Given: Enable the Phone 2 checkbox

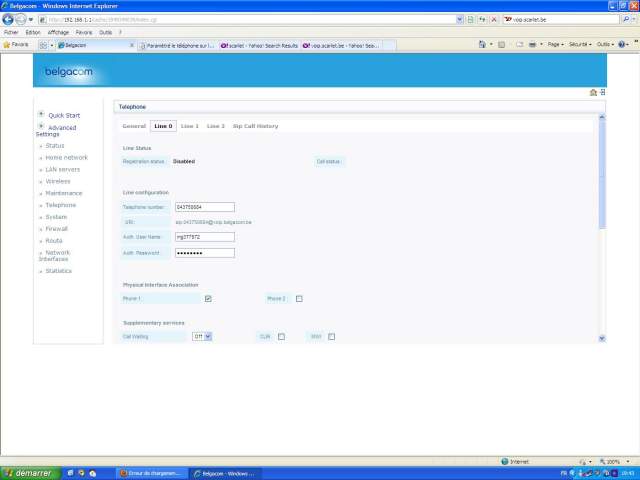Looking at the screenshot, I should pyautogui.click(x=299, y=298).
